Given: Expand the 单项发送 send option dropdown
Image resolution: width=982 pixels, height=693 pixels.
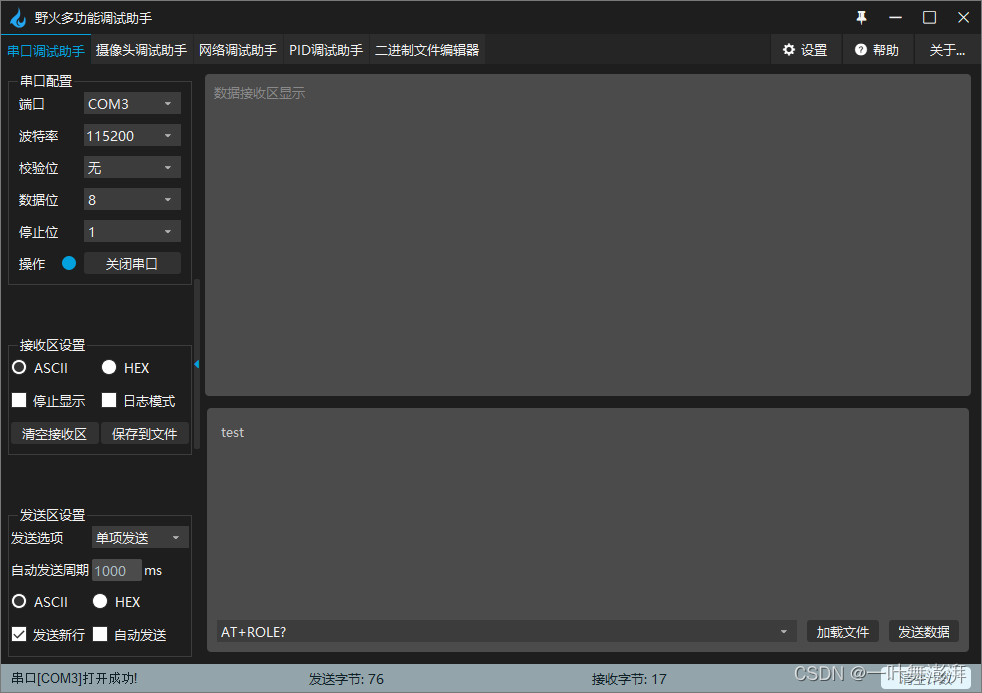Looking at the screenshot, I should tap(139, 537).
